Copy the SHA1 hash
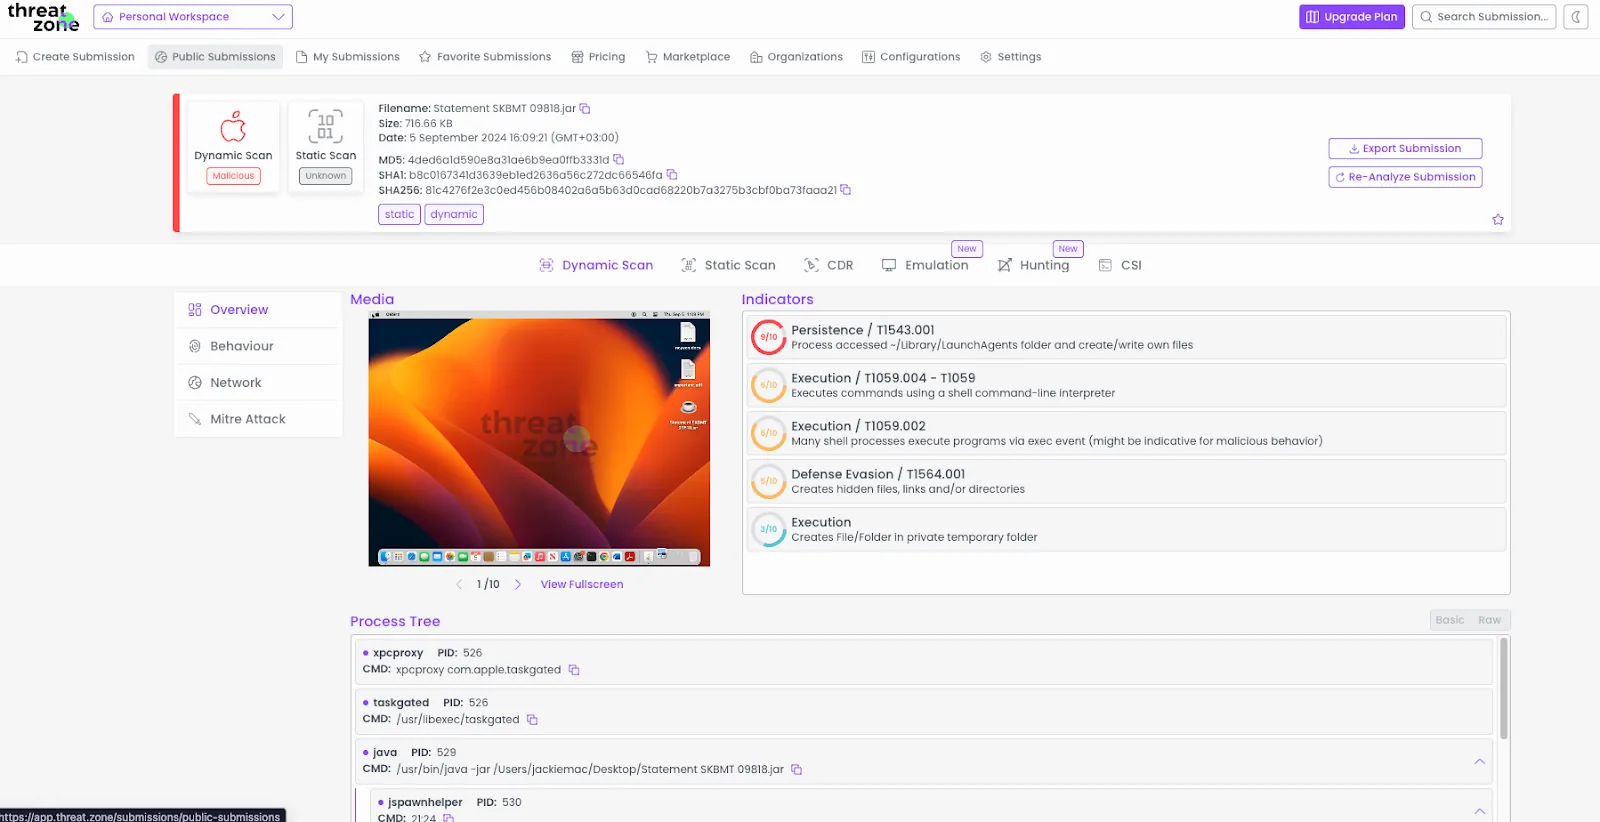The width and height of the screenshot is (1600, 822). [672, 174]
